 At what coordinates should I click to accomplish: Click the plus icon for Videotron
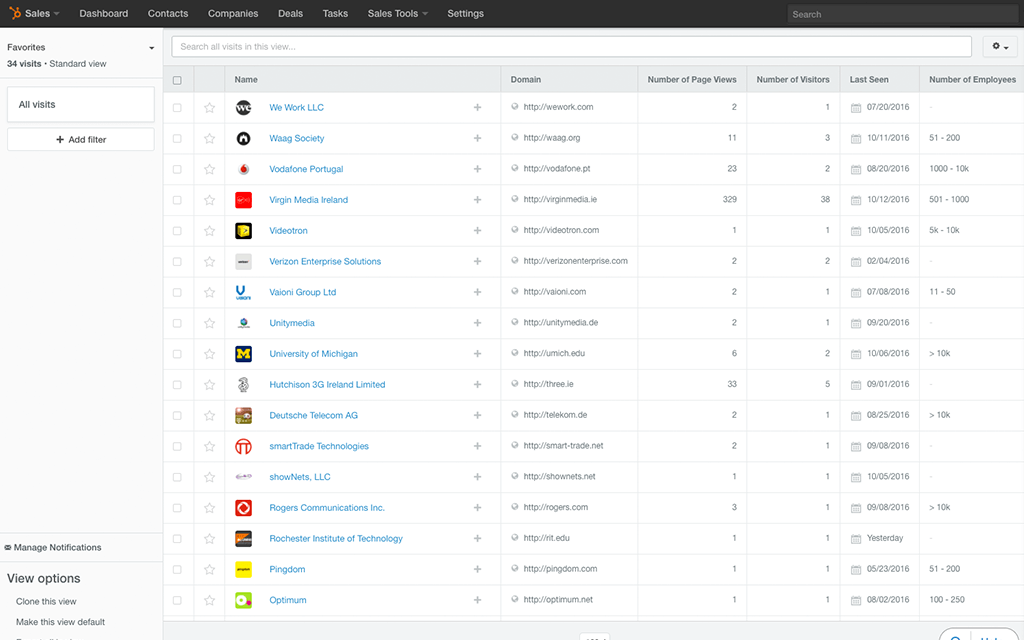[477, 231]
